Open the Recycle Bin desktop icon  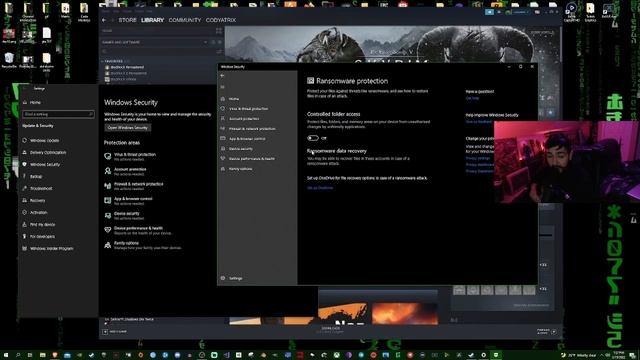pos(9,61)
